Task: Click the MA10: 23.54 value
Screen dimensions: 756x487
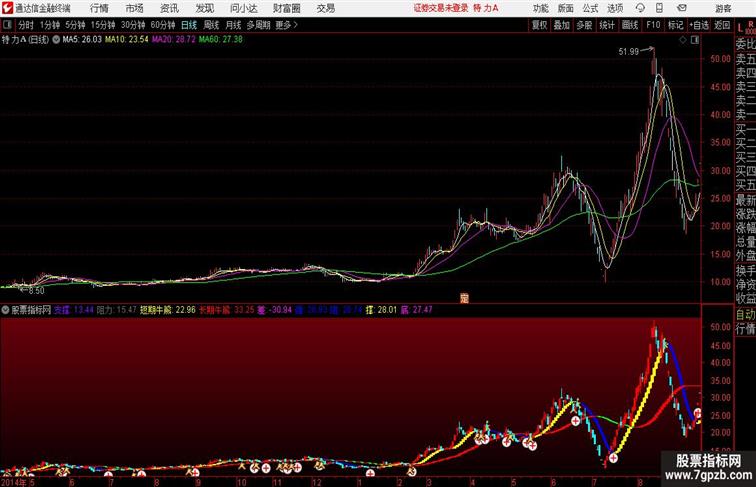Action: pyautogui.click(x=127, y=40)
